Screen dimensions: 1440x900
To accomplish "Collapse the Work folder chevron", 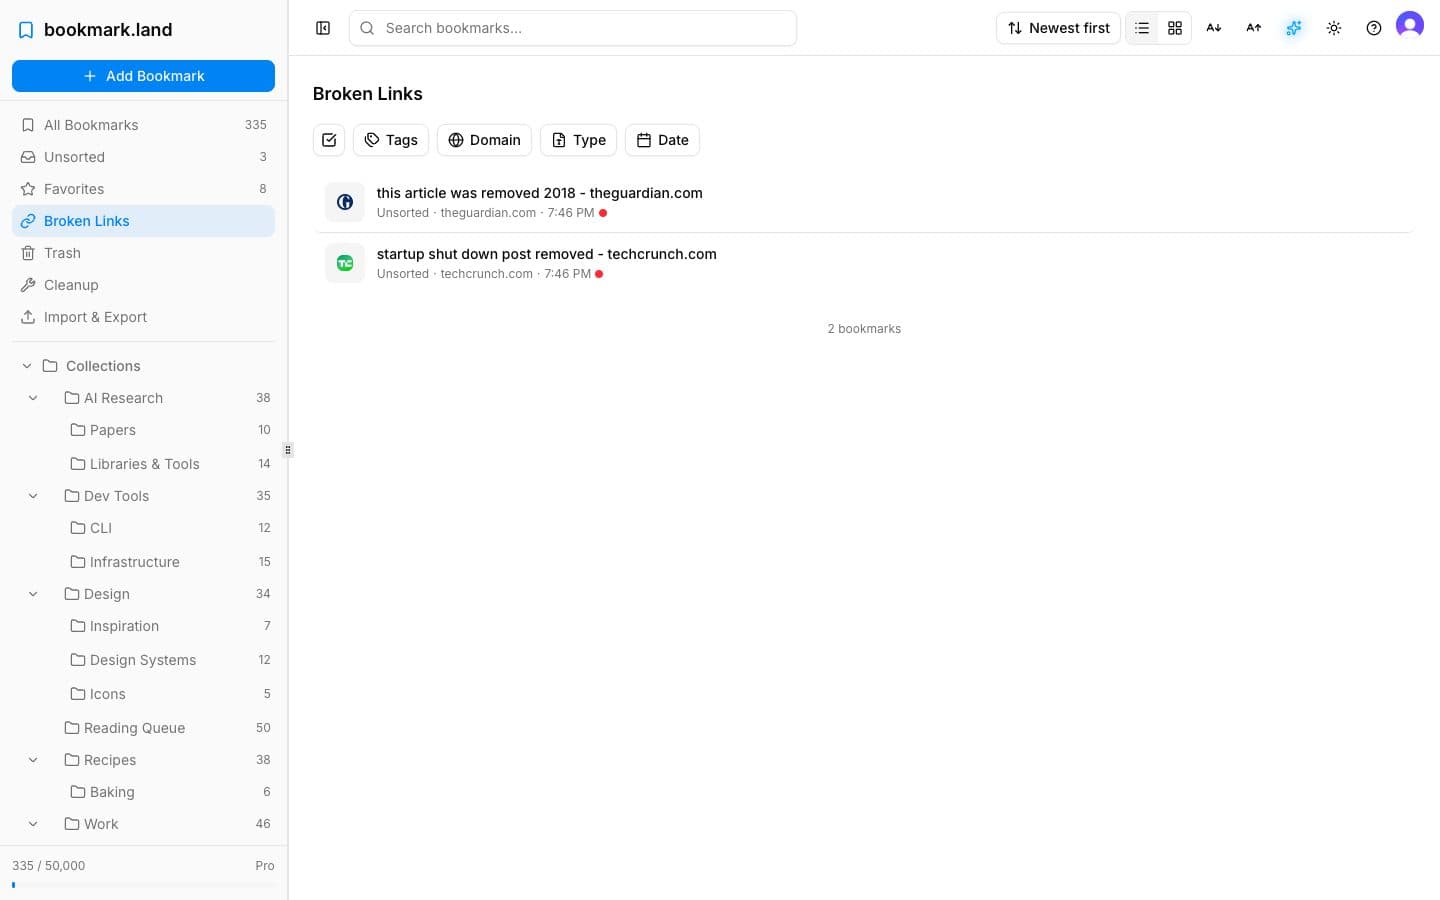I will (33, 824).
